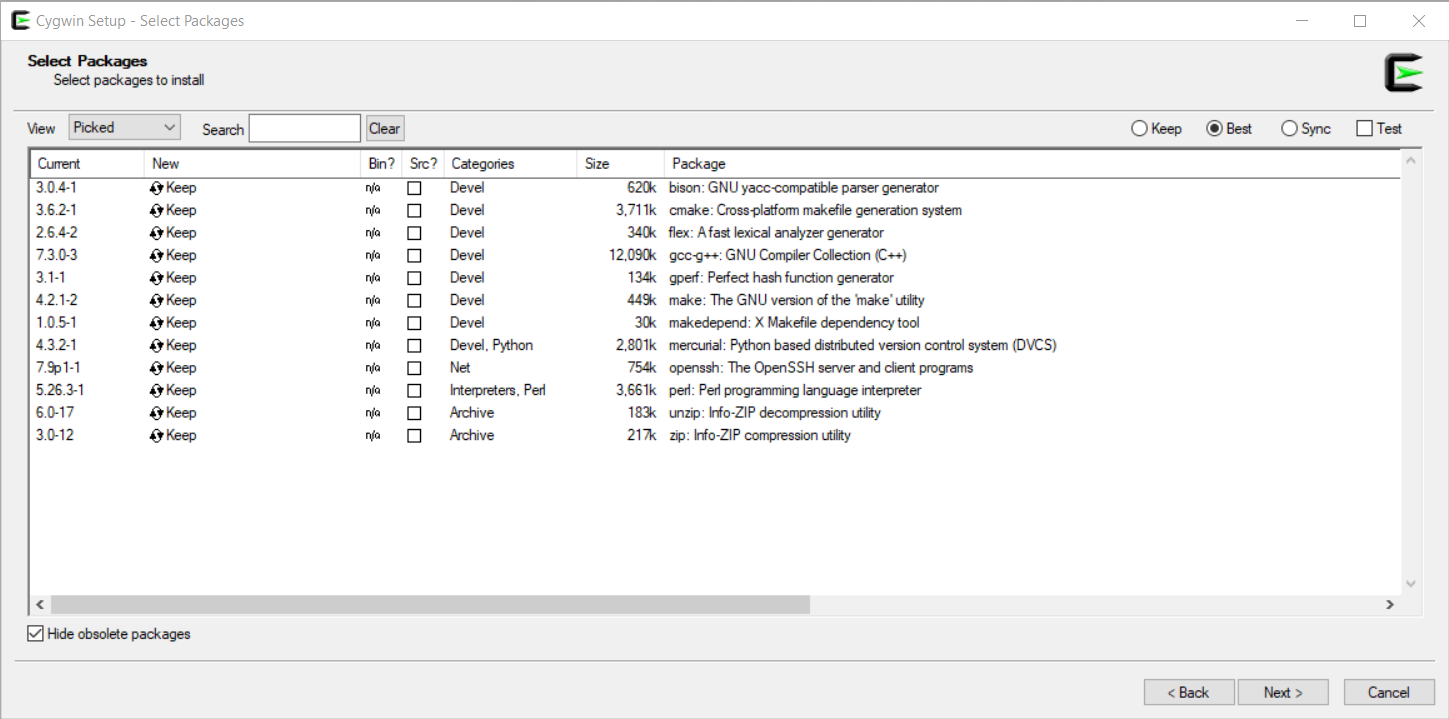The height and width of the screenshot is (719, 1449).
Task: Click the Net category cell for openssh
Action: pos(460,368)
